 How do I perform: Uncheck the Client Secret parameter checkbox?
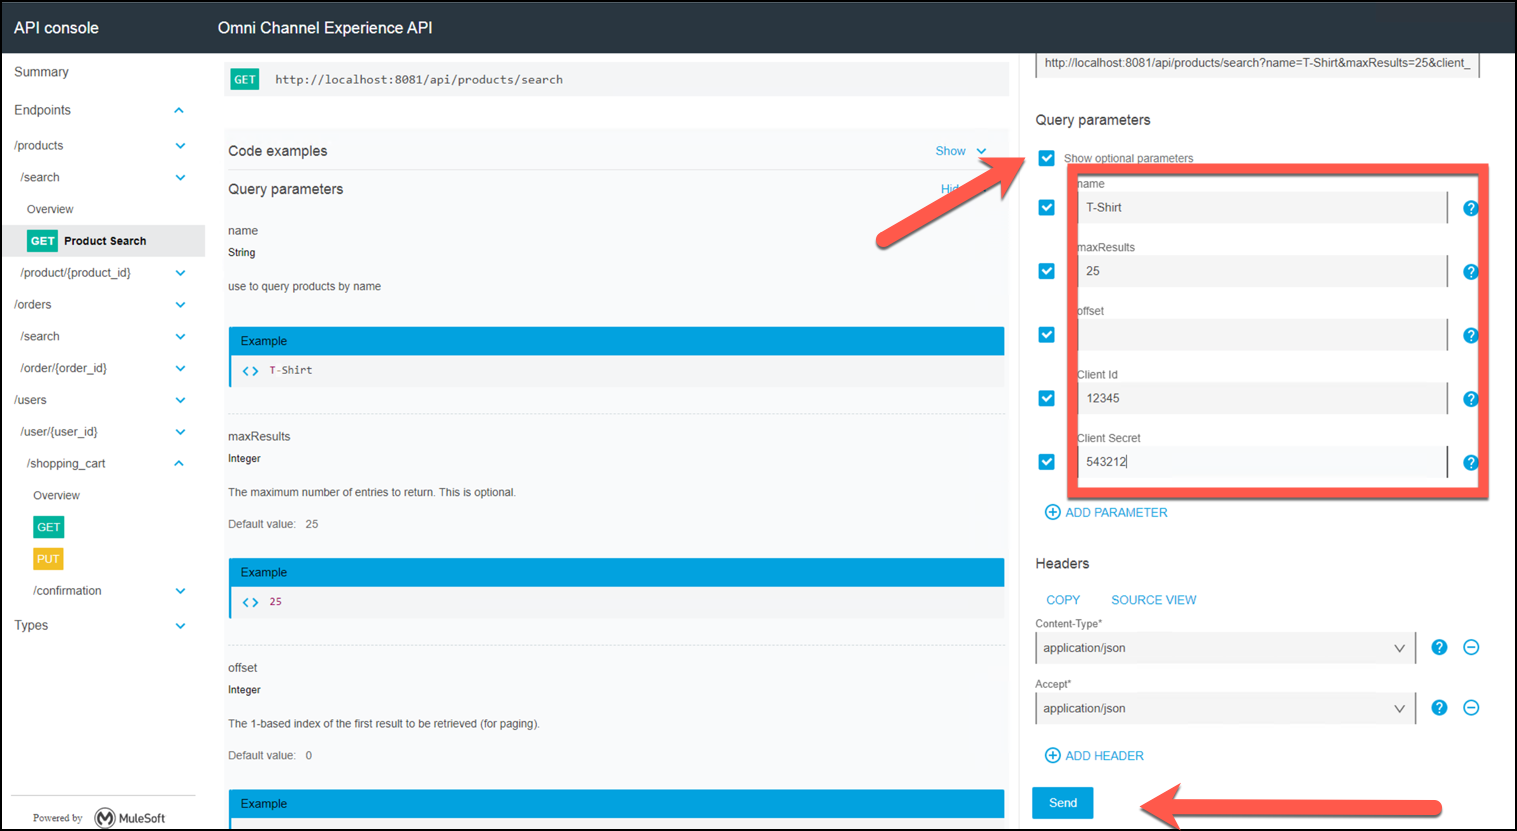[1046, 462]
